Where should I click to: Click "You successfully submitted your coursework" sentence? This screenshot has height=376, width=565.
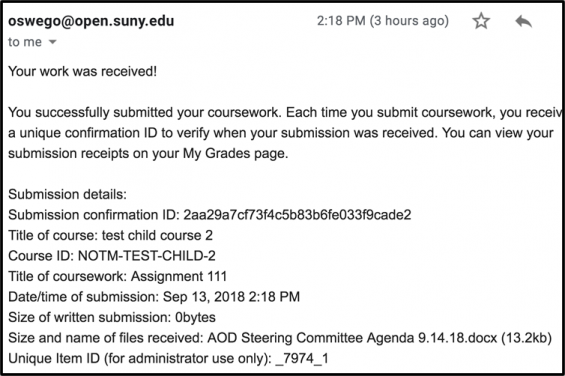click(x=144, y=112)
